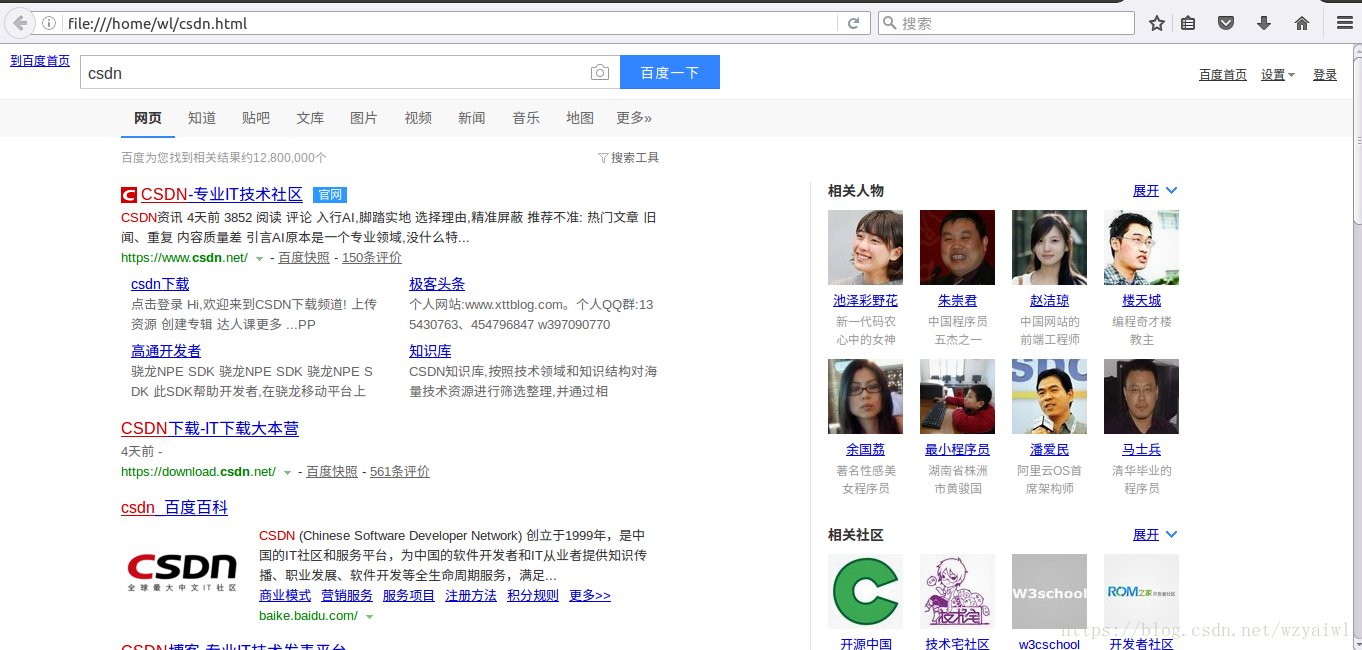Viewport: 1362px width, 650px height.
Task: Open the 更多» tab menu
Action: (x=634, y=118)
